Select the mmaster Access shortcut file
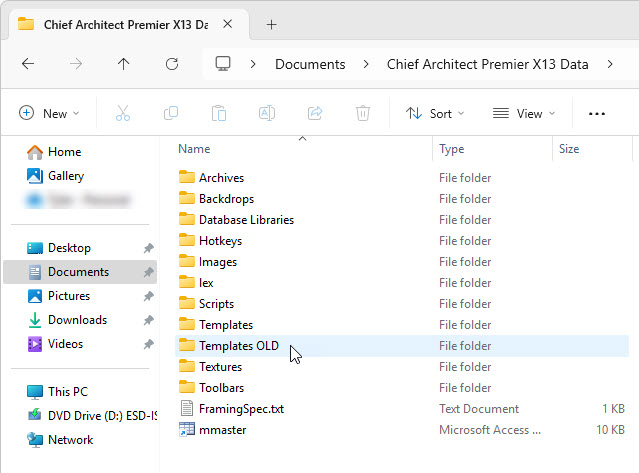Image resolution: width=639 pixels, height=473 pixels. [401, 430]
